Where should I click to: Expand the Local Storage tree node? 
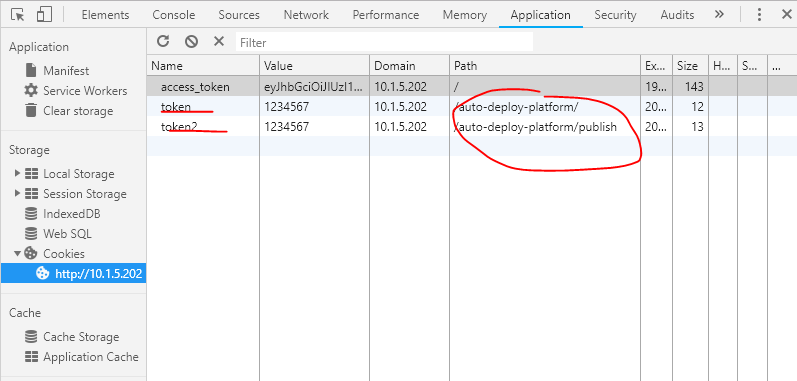coord(18,174)
